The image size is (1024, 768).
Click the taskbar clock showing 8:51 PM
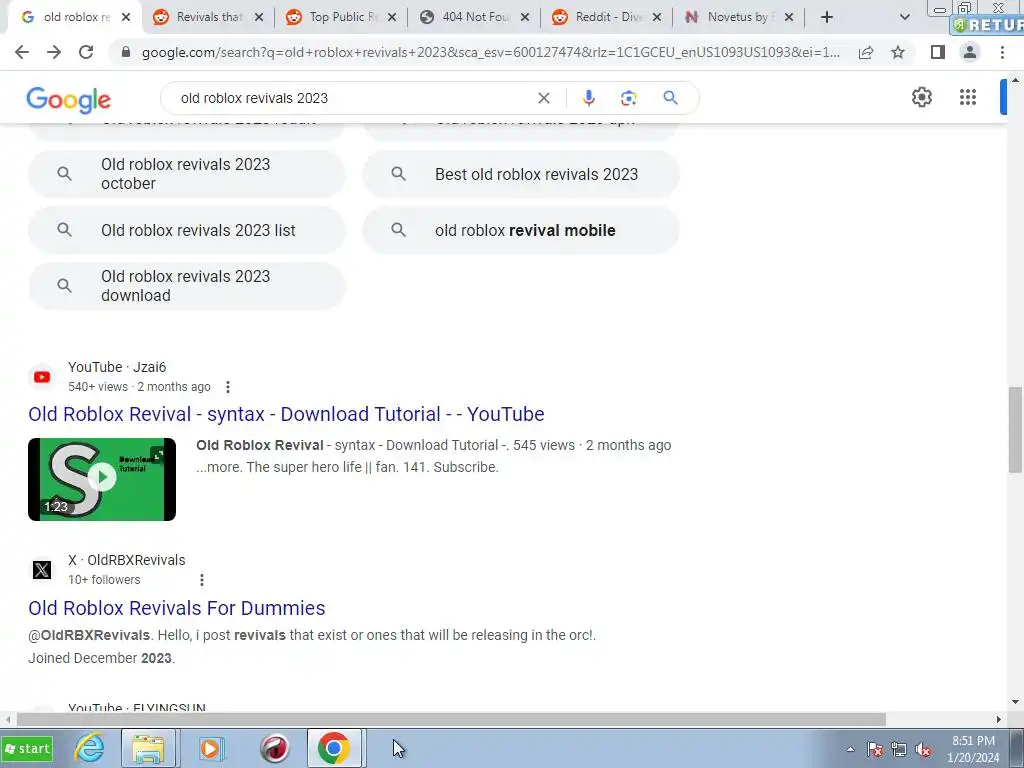point(973,749)
